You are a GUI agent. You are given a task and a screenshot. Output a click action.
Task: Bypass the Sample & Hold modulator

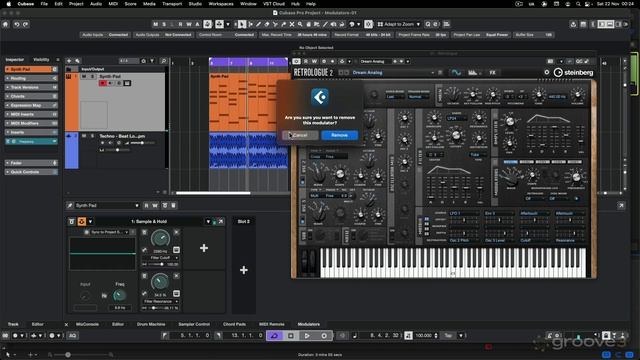click(x=71, y=221)
